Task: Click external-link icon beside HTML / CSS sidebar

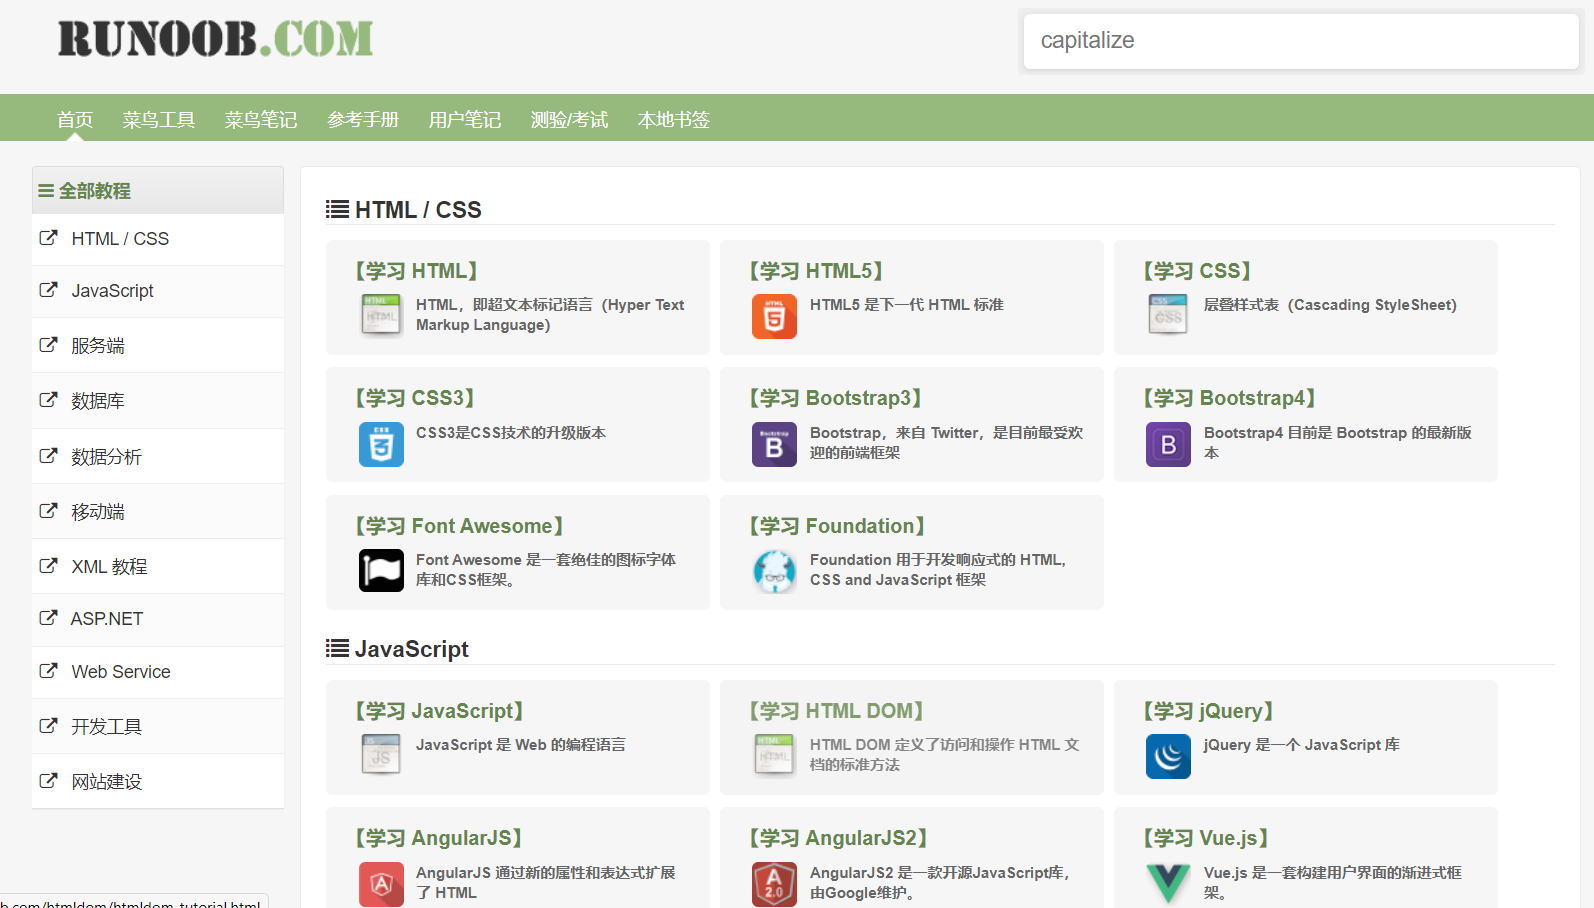Action: 48,238
